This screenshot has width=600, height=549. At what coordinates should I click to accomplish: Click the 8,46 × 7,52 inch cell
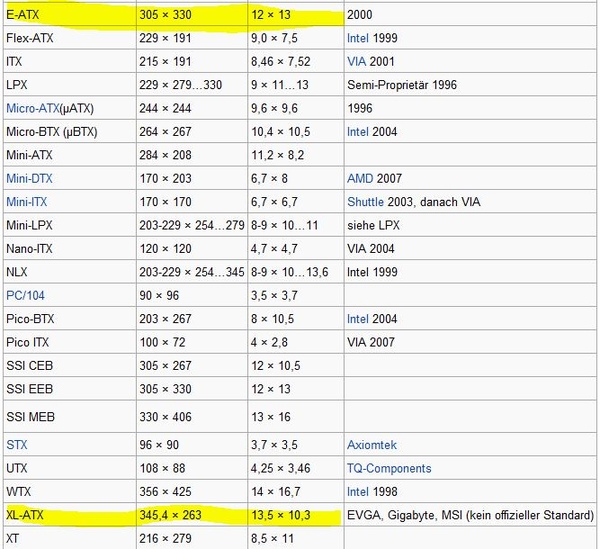point(296,61)
